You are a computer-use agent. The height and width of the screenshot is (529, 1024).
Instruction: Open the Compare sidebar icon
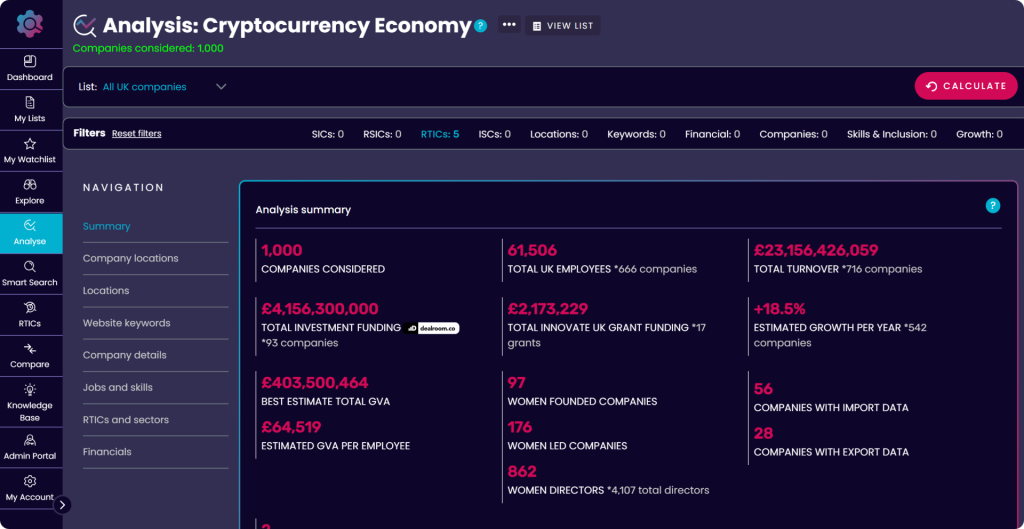(x=30, y=349)
